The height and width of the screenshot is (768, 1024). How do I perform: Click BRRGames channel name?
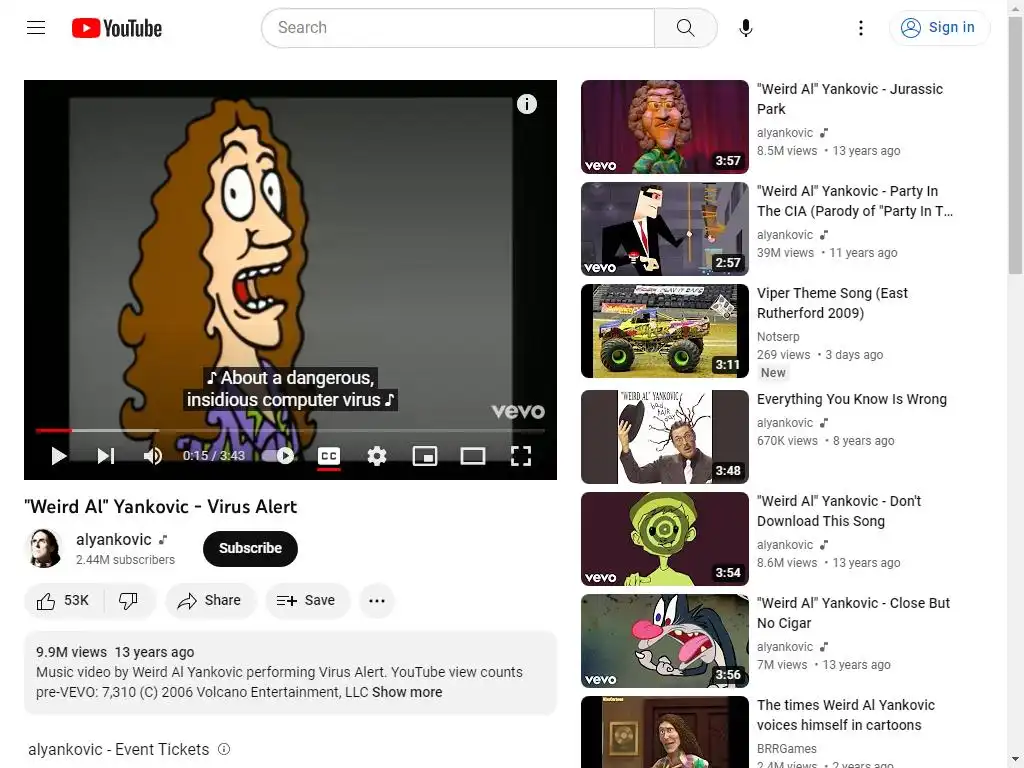pyautogui.click(x=786, y=748)
